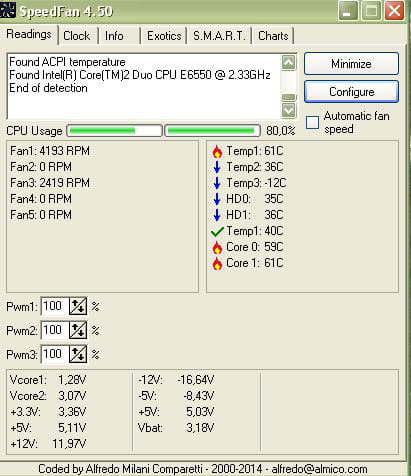Click the second CPU usage bar
This screenshot has height=476, width=411.
(x=212, y=131)
